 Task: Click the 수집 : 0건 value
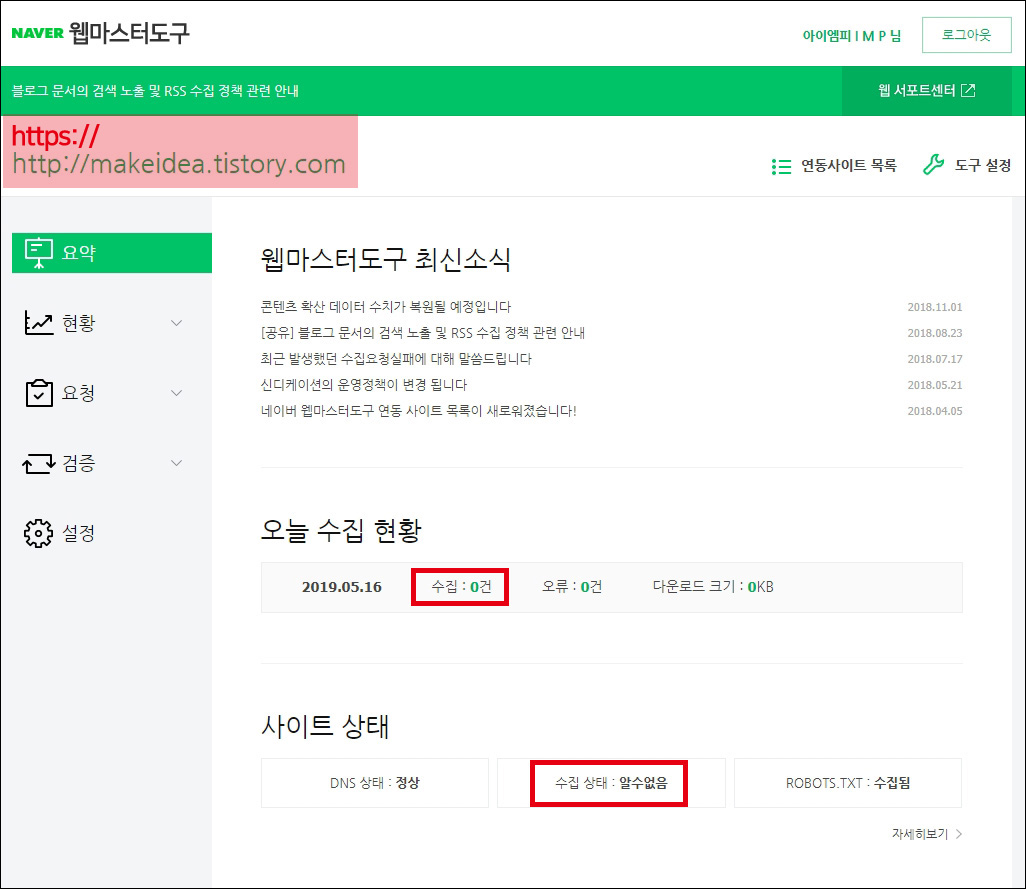461,587
